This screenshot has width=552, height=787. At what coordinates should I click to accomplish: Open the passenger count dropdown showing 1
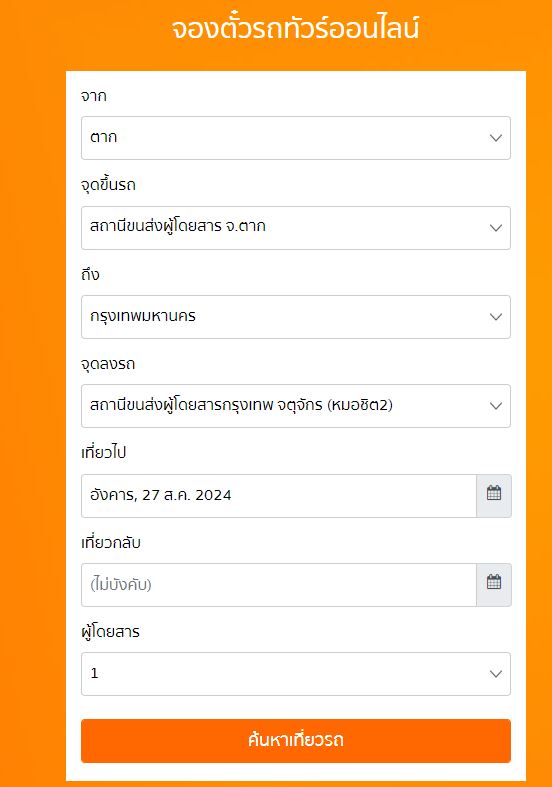point(296,674)
